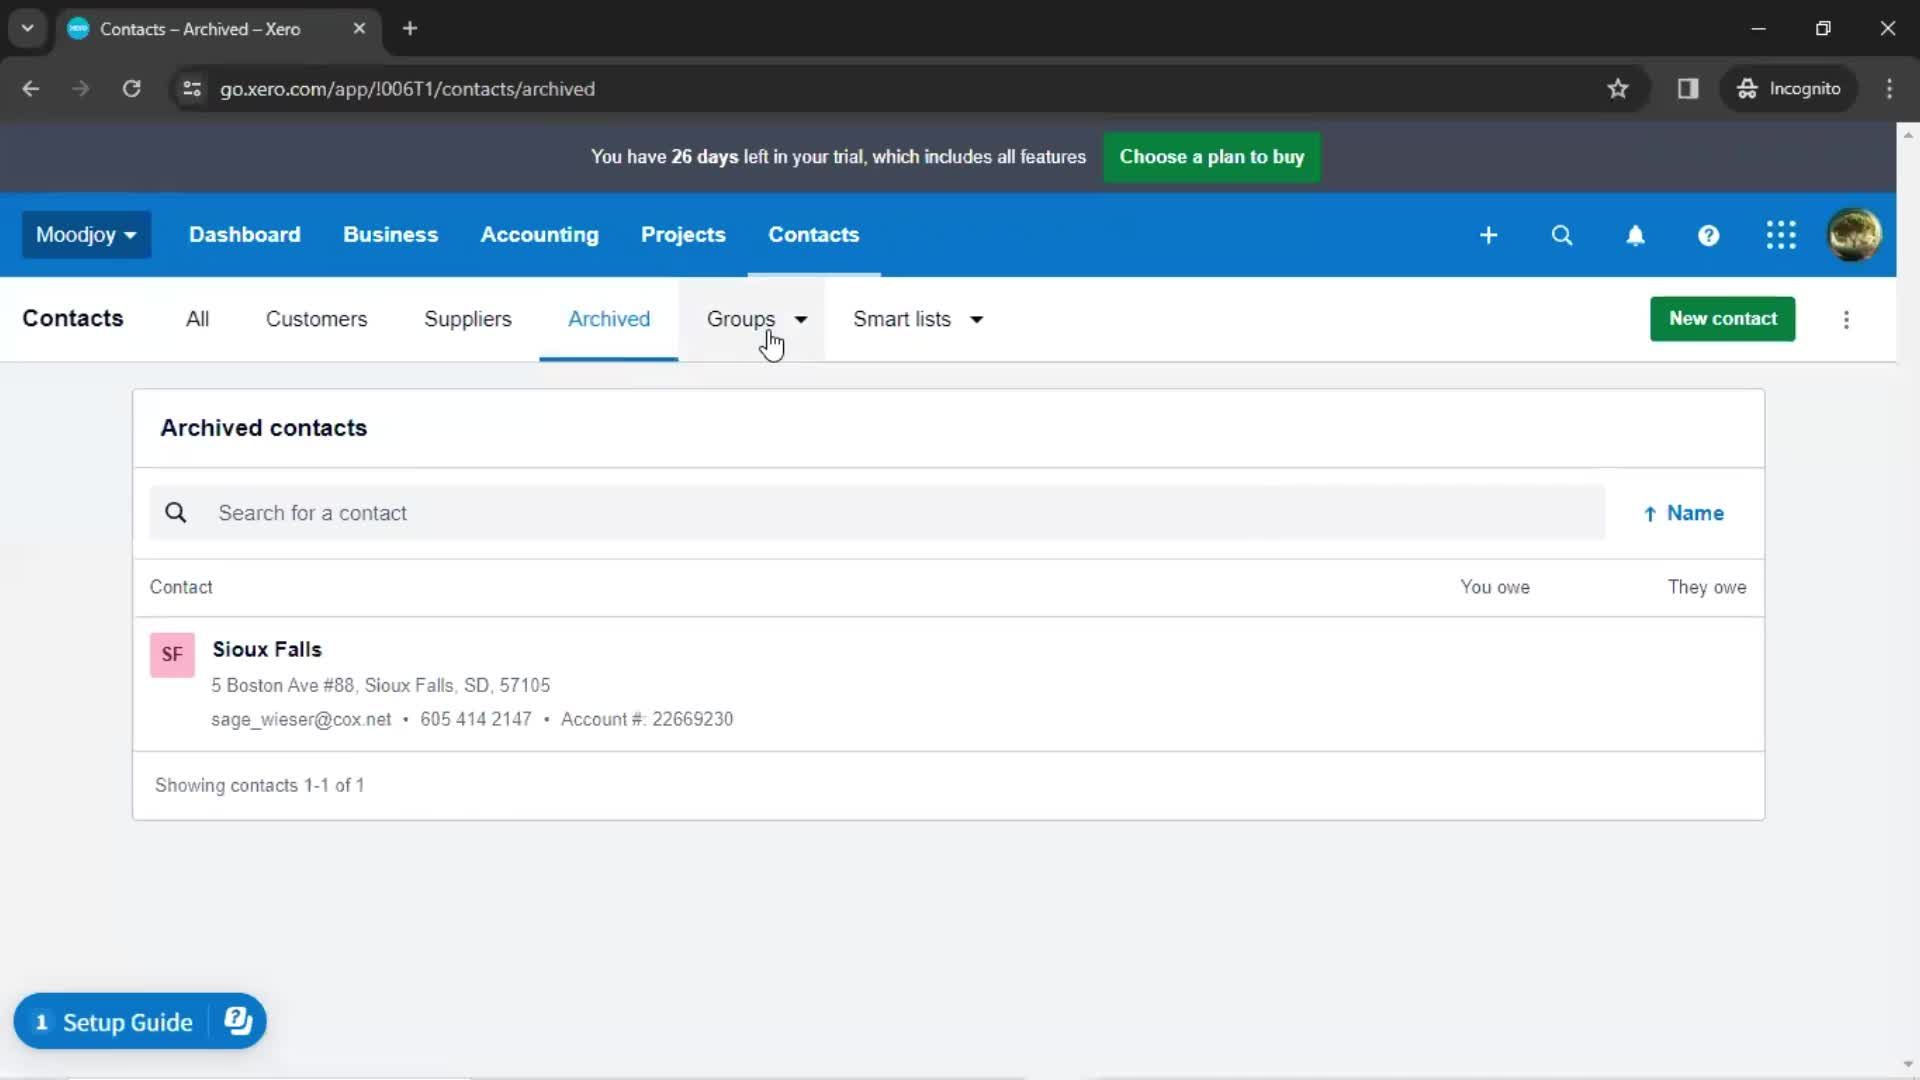Click the New contact button
Viewport: 1920px width, 1080px height.
point(1722,319)
